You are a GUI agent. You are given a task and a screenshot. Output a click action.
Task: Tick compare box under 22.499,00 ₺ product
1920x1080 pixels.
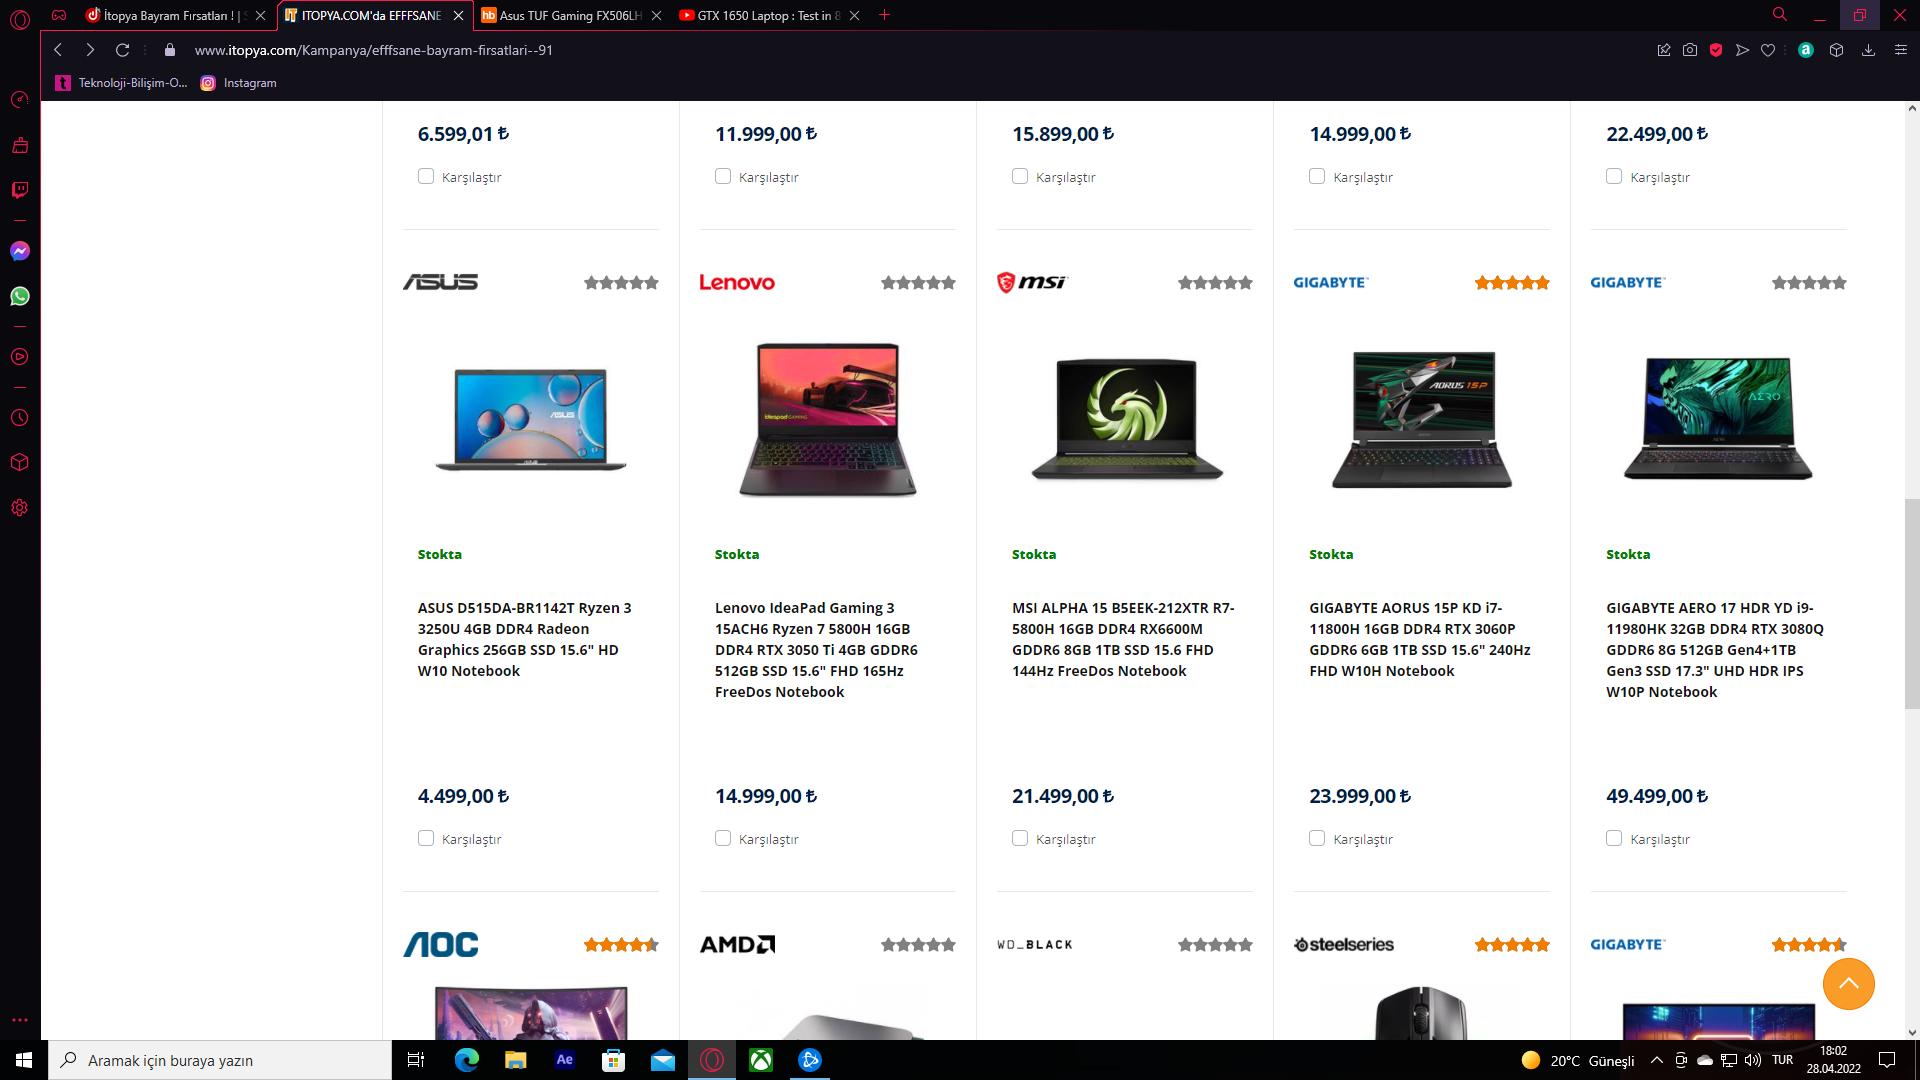(x=1614, y=176)
